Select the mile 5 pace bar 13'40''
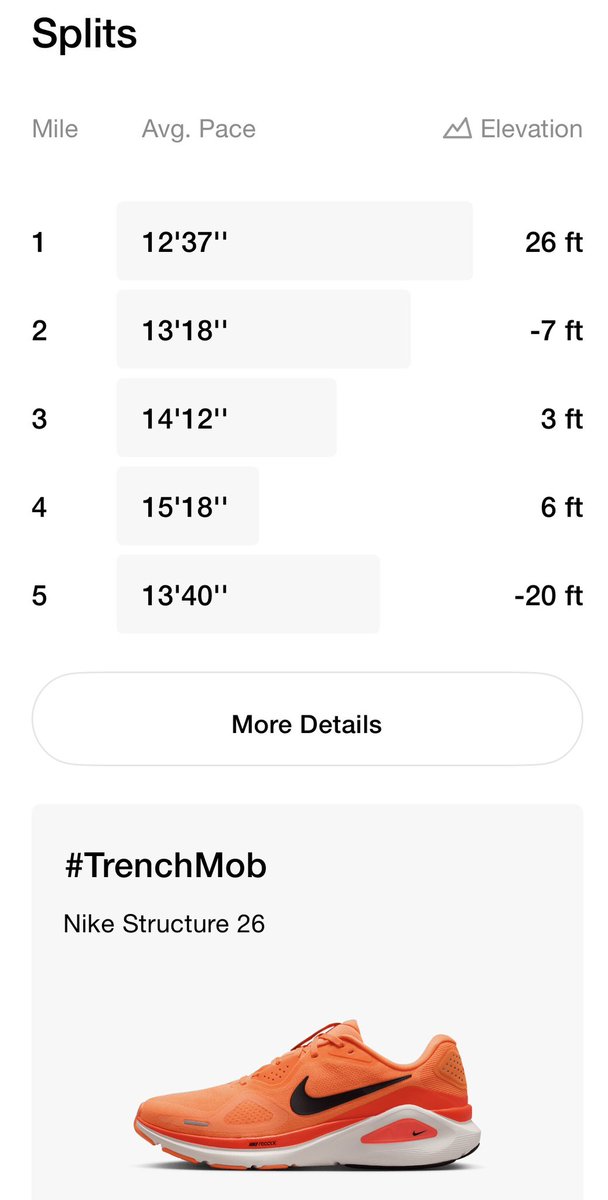 point(248,594)
